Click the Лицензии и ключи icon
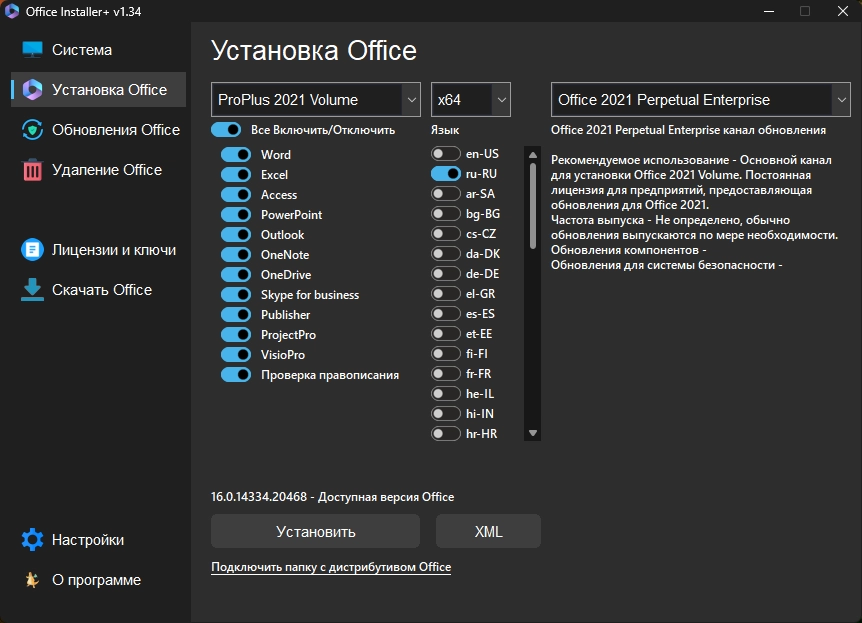 click(33, 250)
